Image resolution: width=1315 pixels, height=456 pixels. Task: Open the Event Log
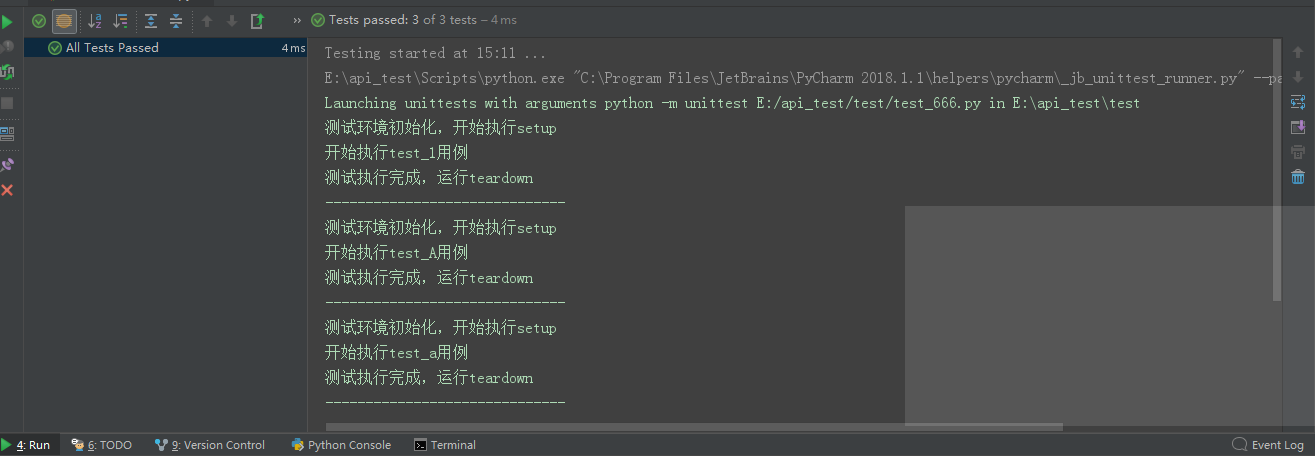click(x=1268, y=445)
